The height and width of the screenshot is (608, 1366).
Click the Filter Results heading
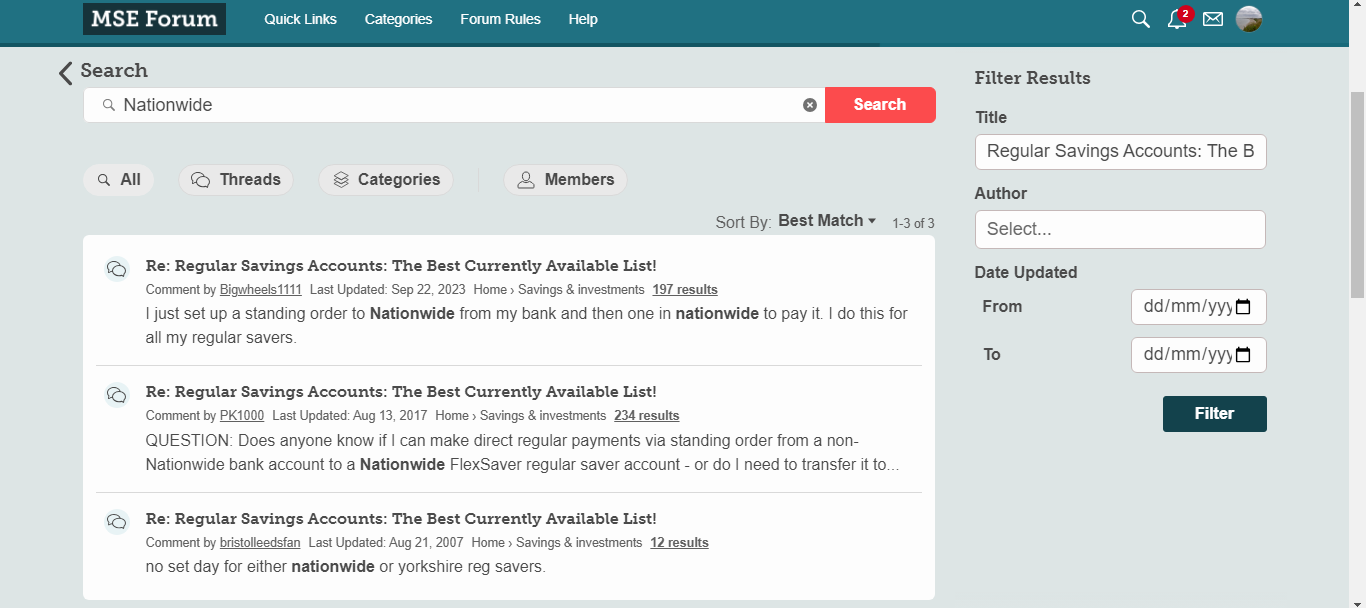[x=1032, y=78]
